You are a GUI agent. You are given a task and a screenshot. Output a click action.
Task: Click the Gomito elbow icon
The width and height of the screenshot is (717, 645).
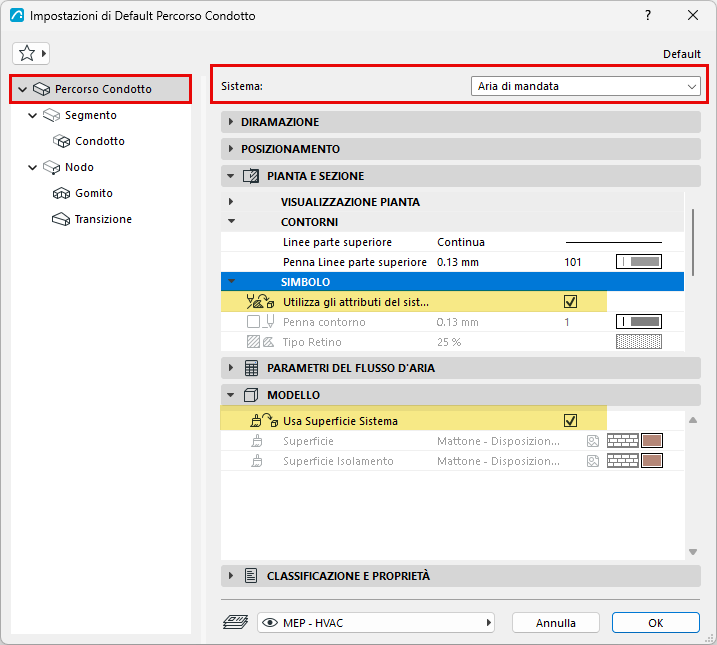coord(61,193)
